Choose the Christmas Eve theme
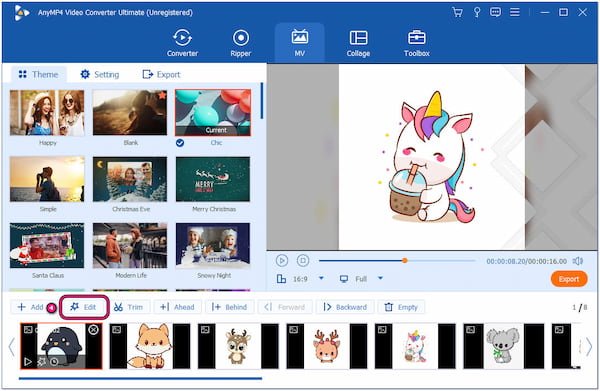The height and width of the screenshot is (391, 600). [x=130, y=179]
